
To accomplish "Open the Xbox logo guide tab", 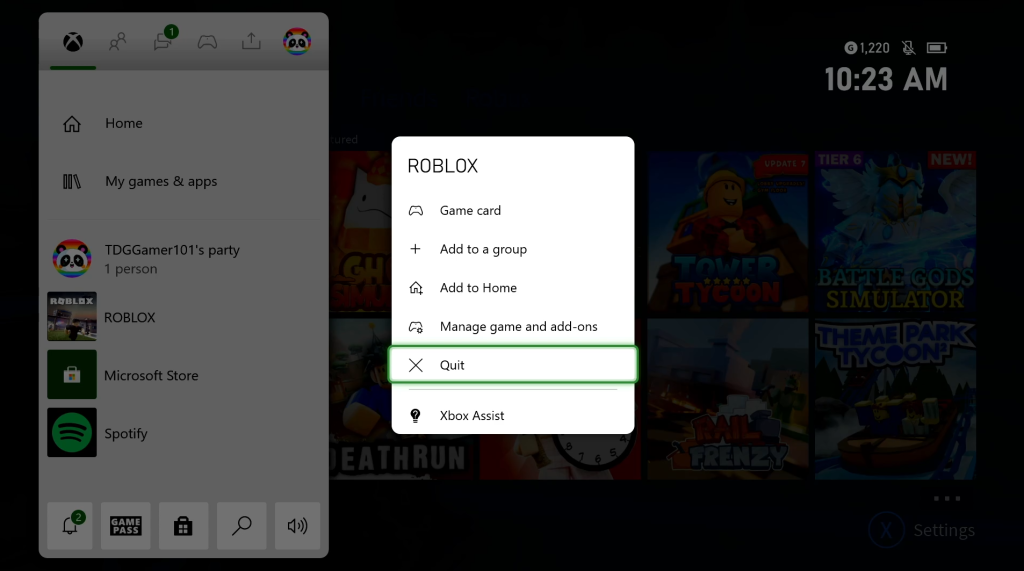I will click(x=73, y=42).
